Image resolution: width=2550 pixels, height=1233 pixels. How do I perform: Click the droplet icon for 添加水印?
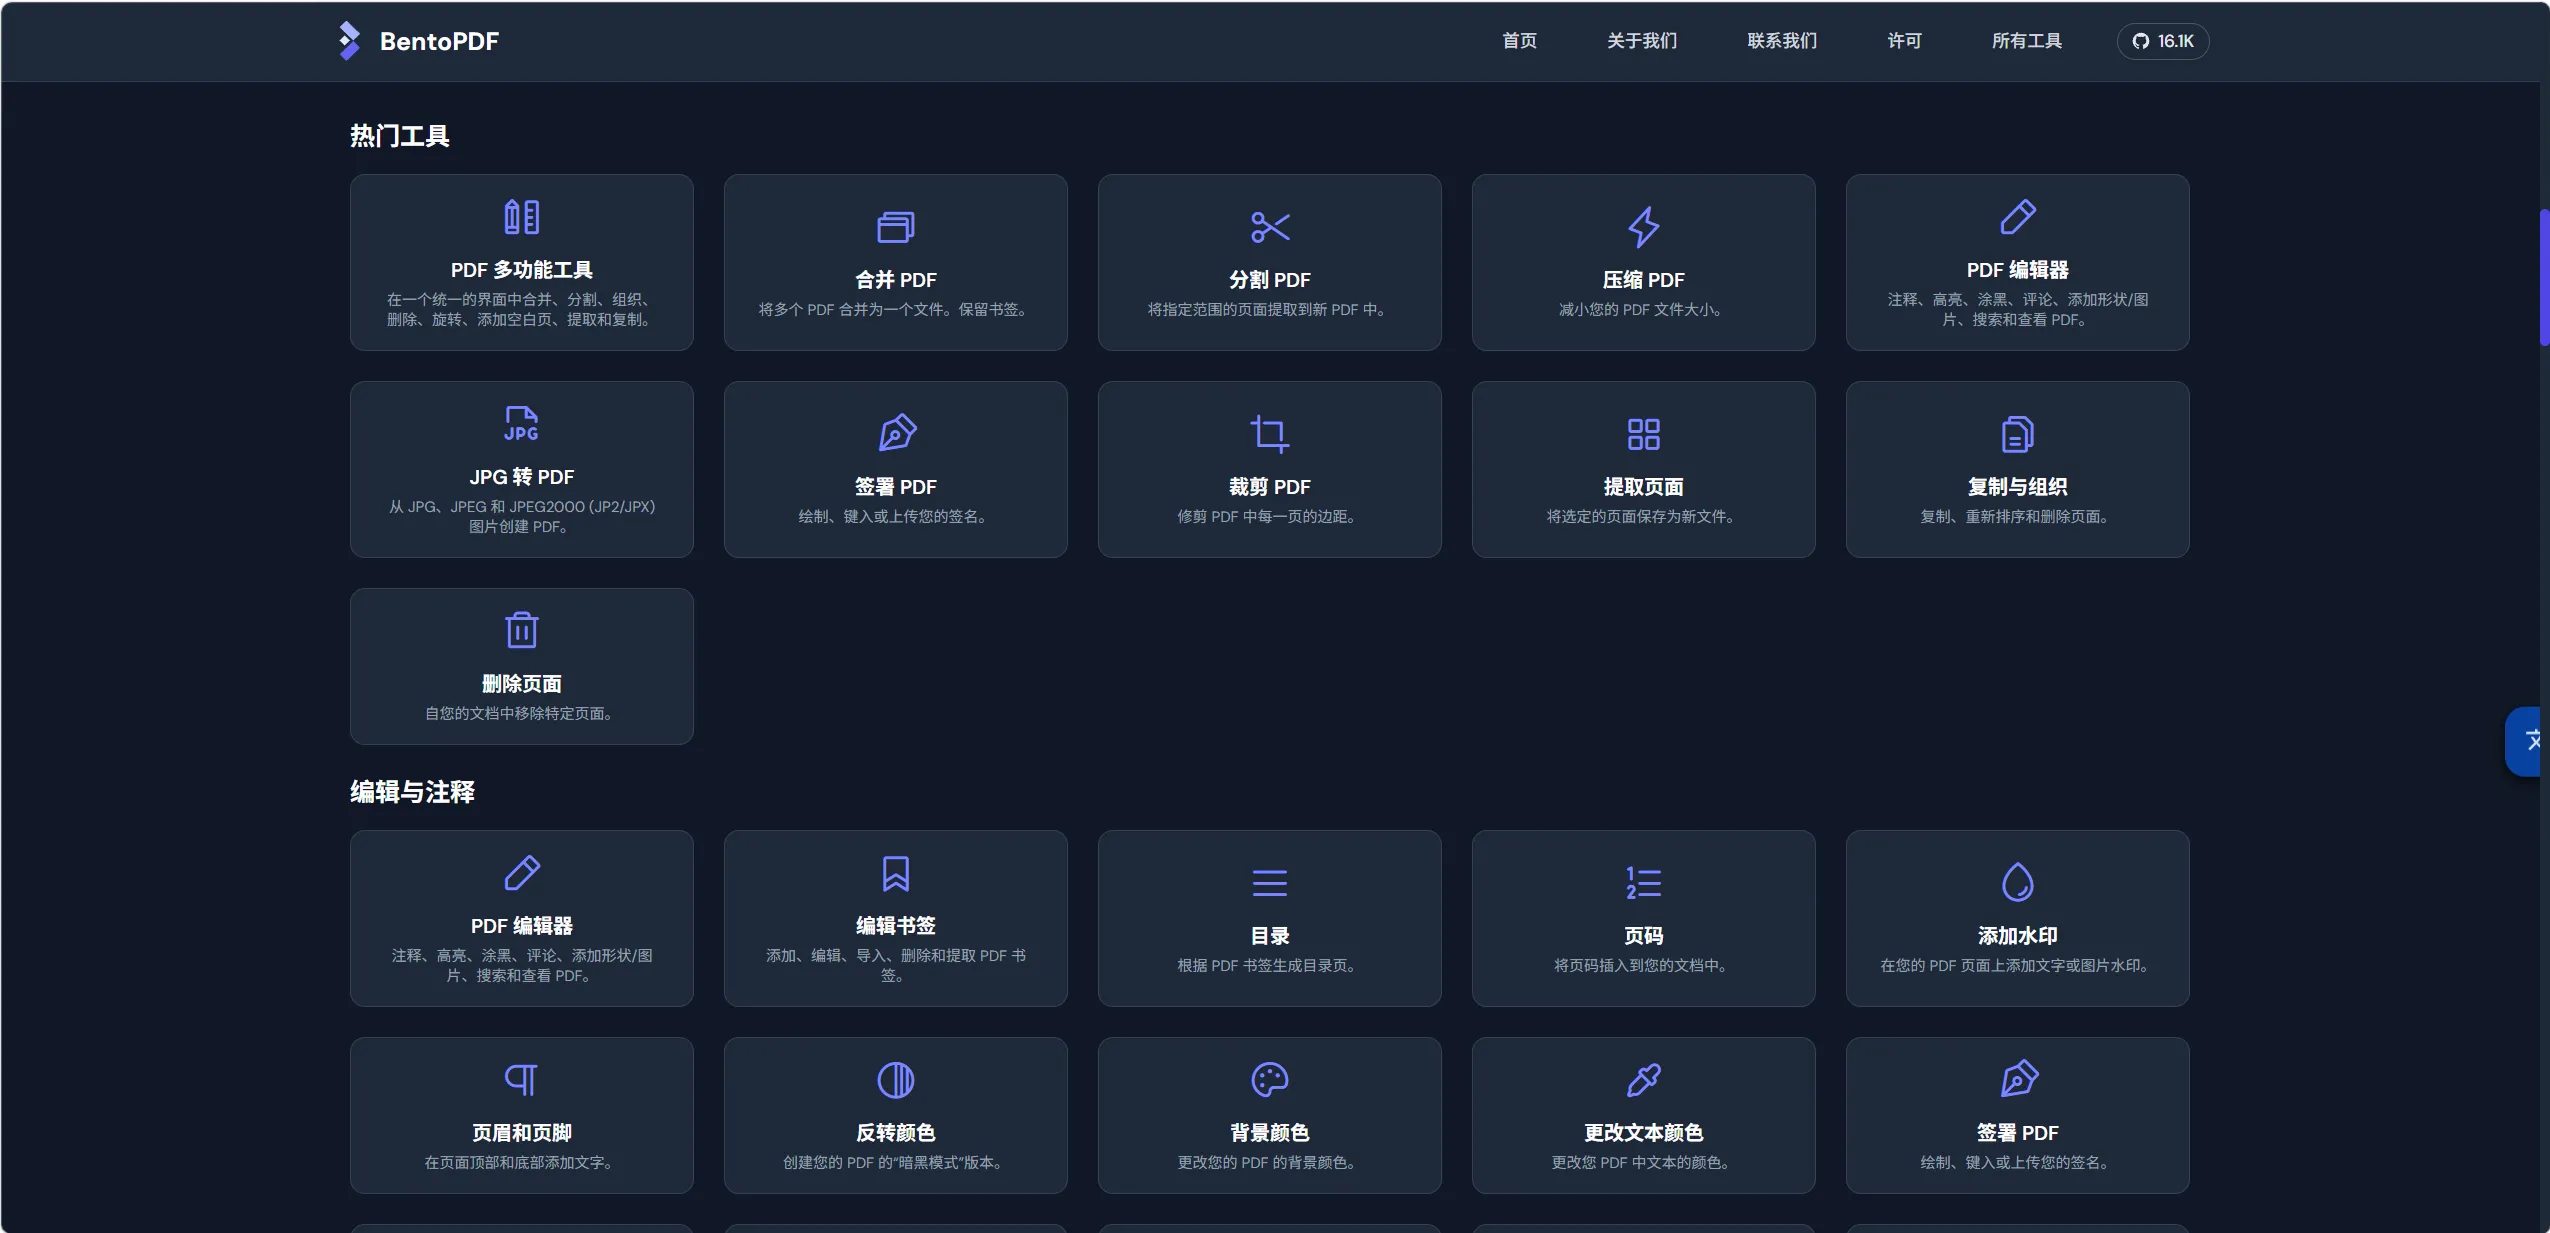(x=2017, y=882)
